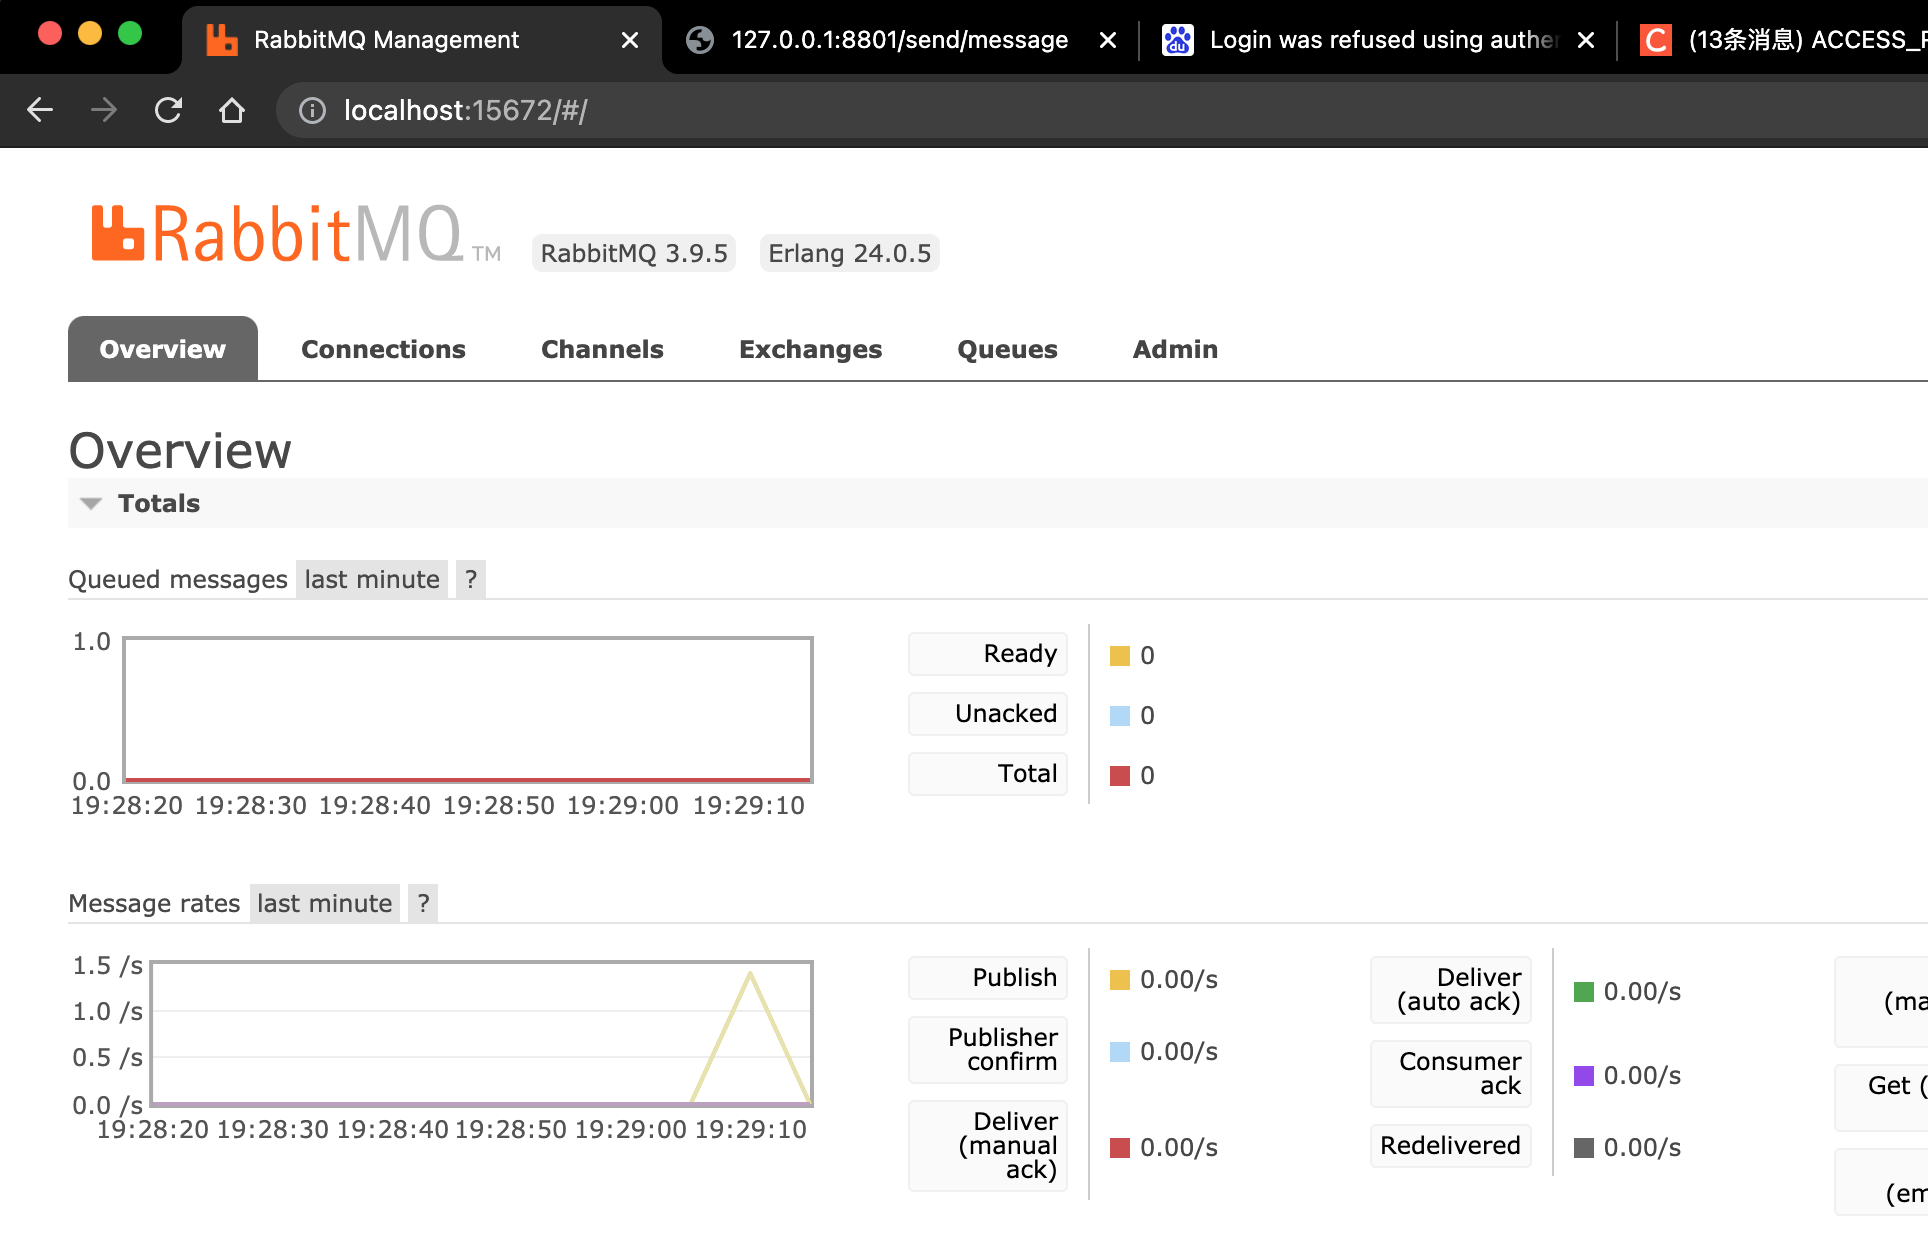This screenshot has width=1928, height=1250.
Task: Click the Erlang 24.0.5 version label
Action: click(x=849, y=253)
